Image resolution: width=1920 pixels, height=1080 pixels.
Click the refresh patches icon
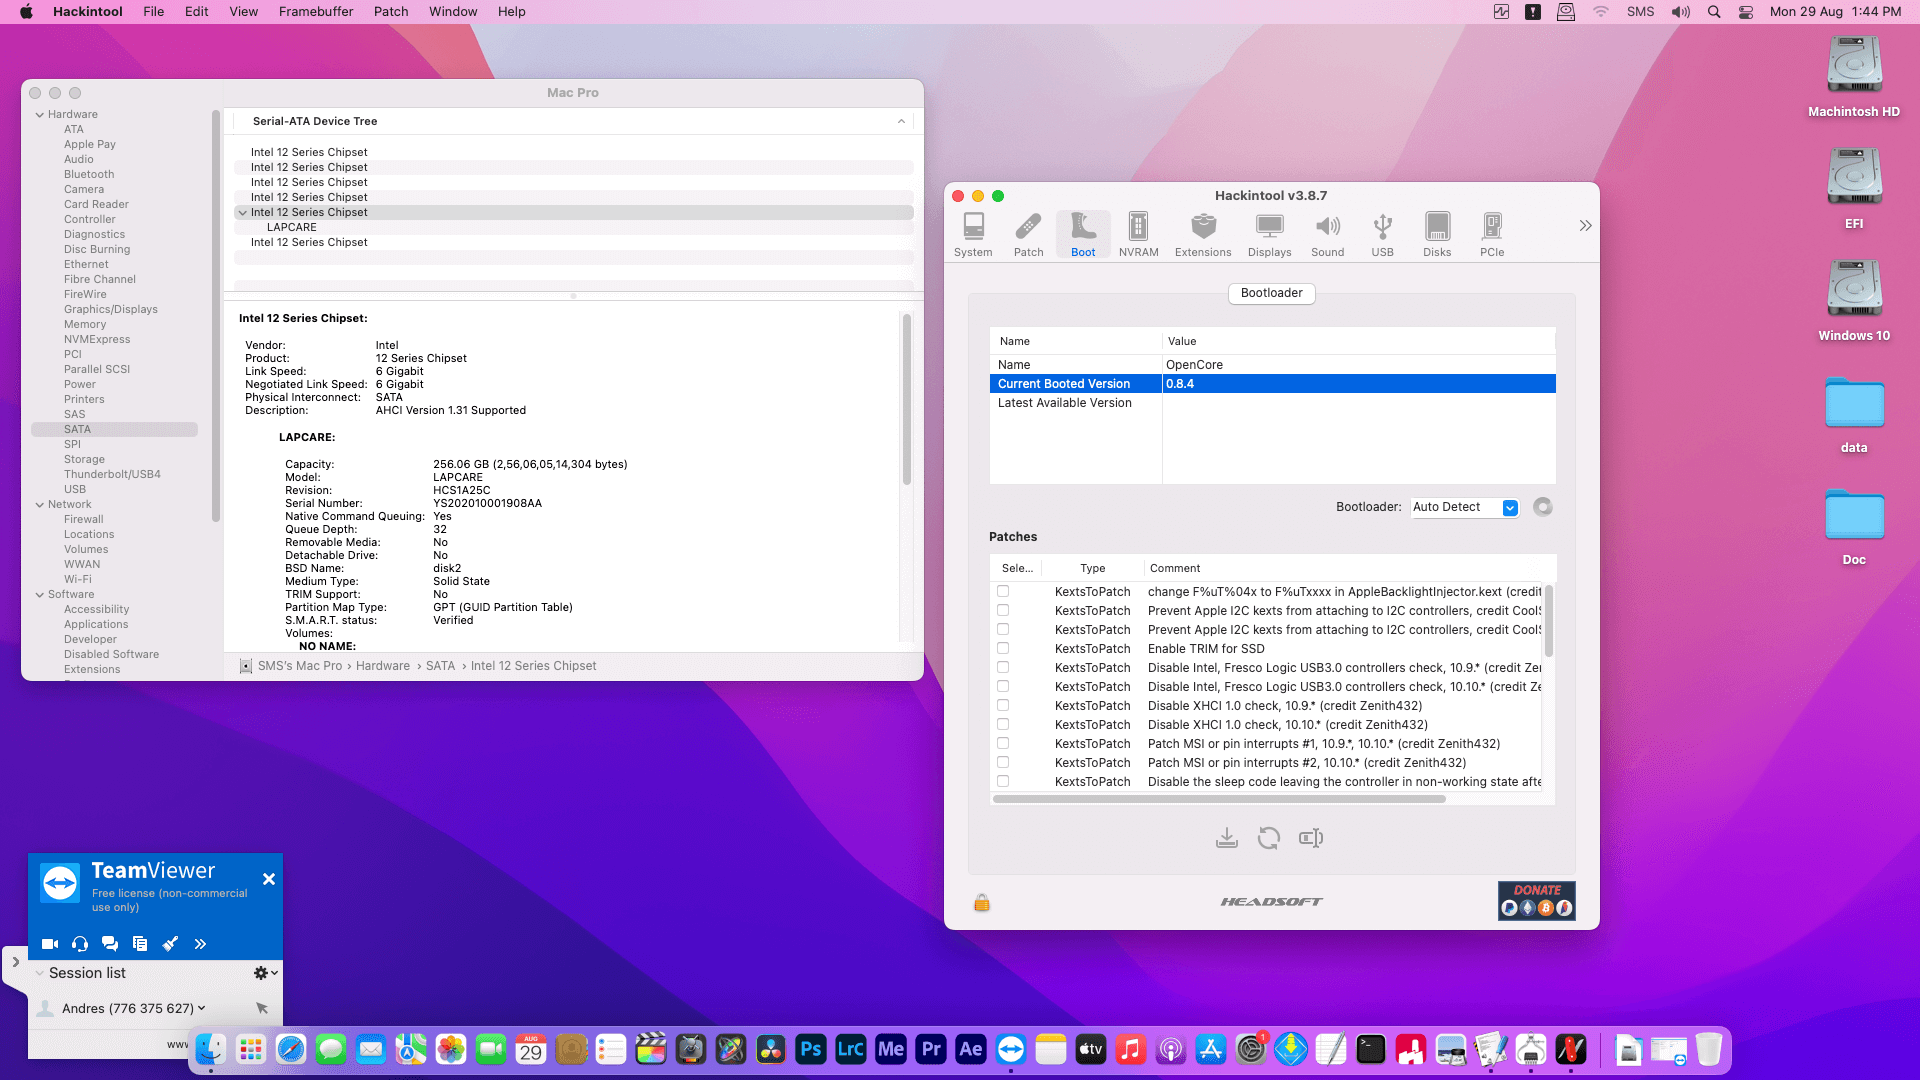tap(1268, 838)
